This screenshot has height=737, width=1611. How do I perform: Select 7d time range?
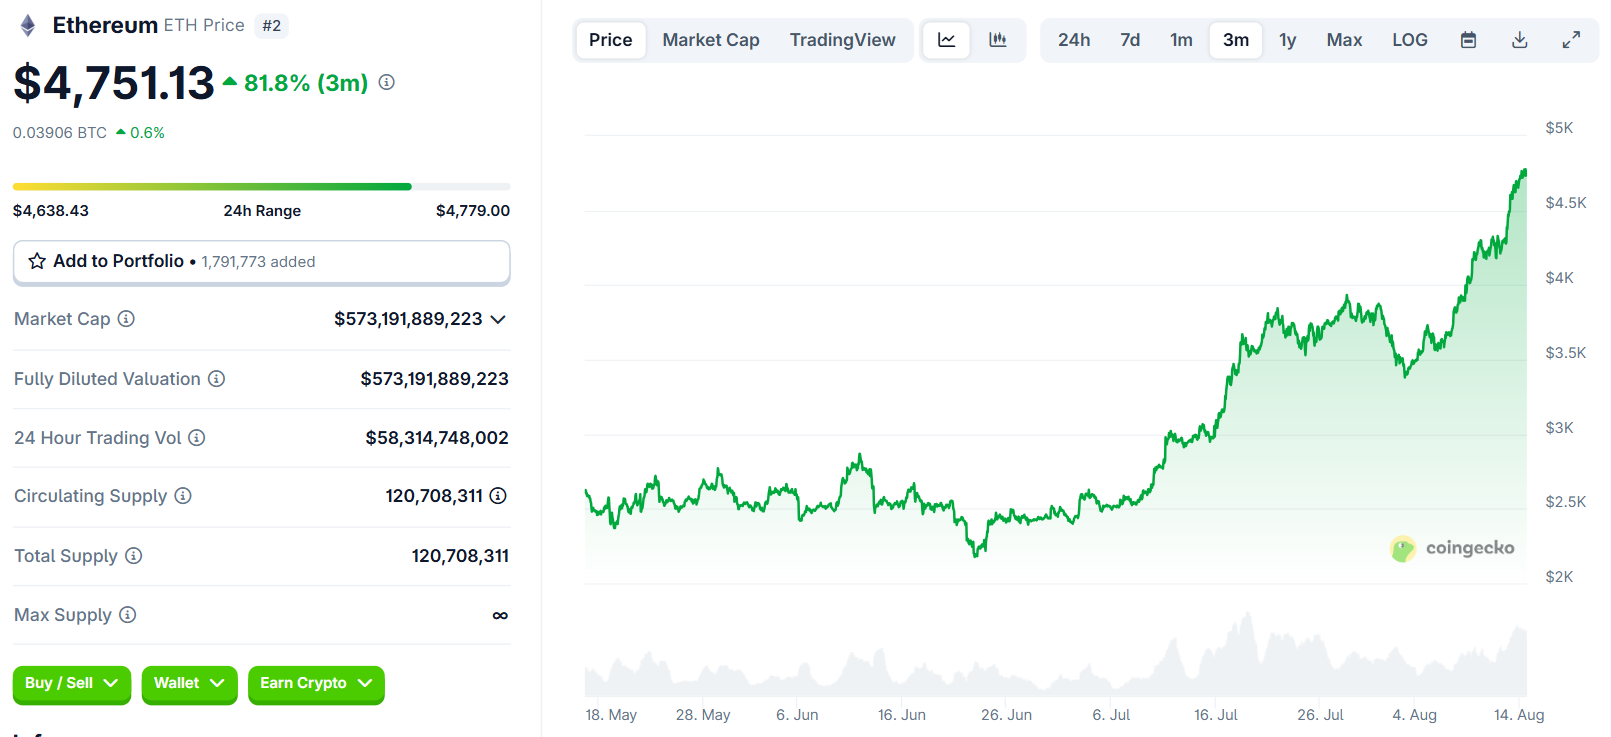(1130, 40)
